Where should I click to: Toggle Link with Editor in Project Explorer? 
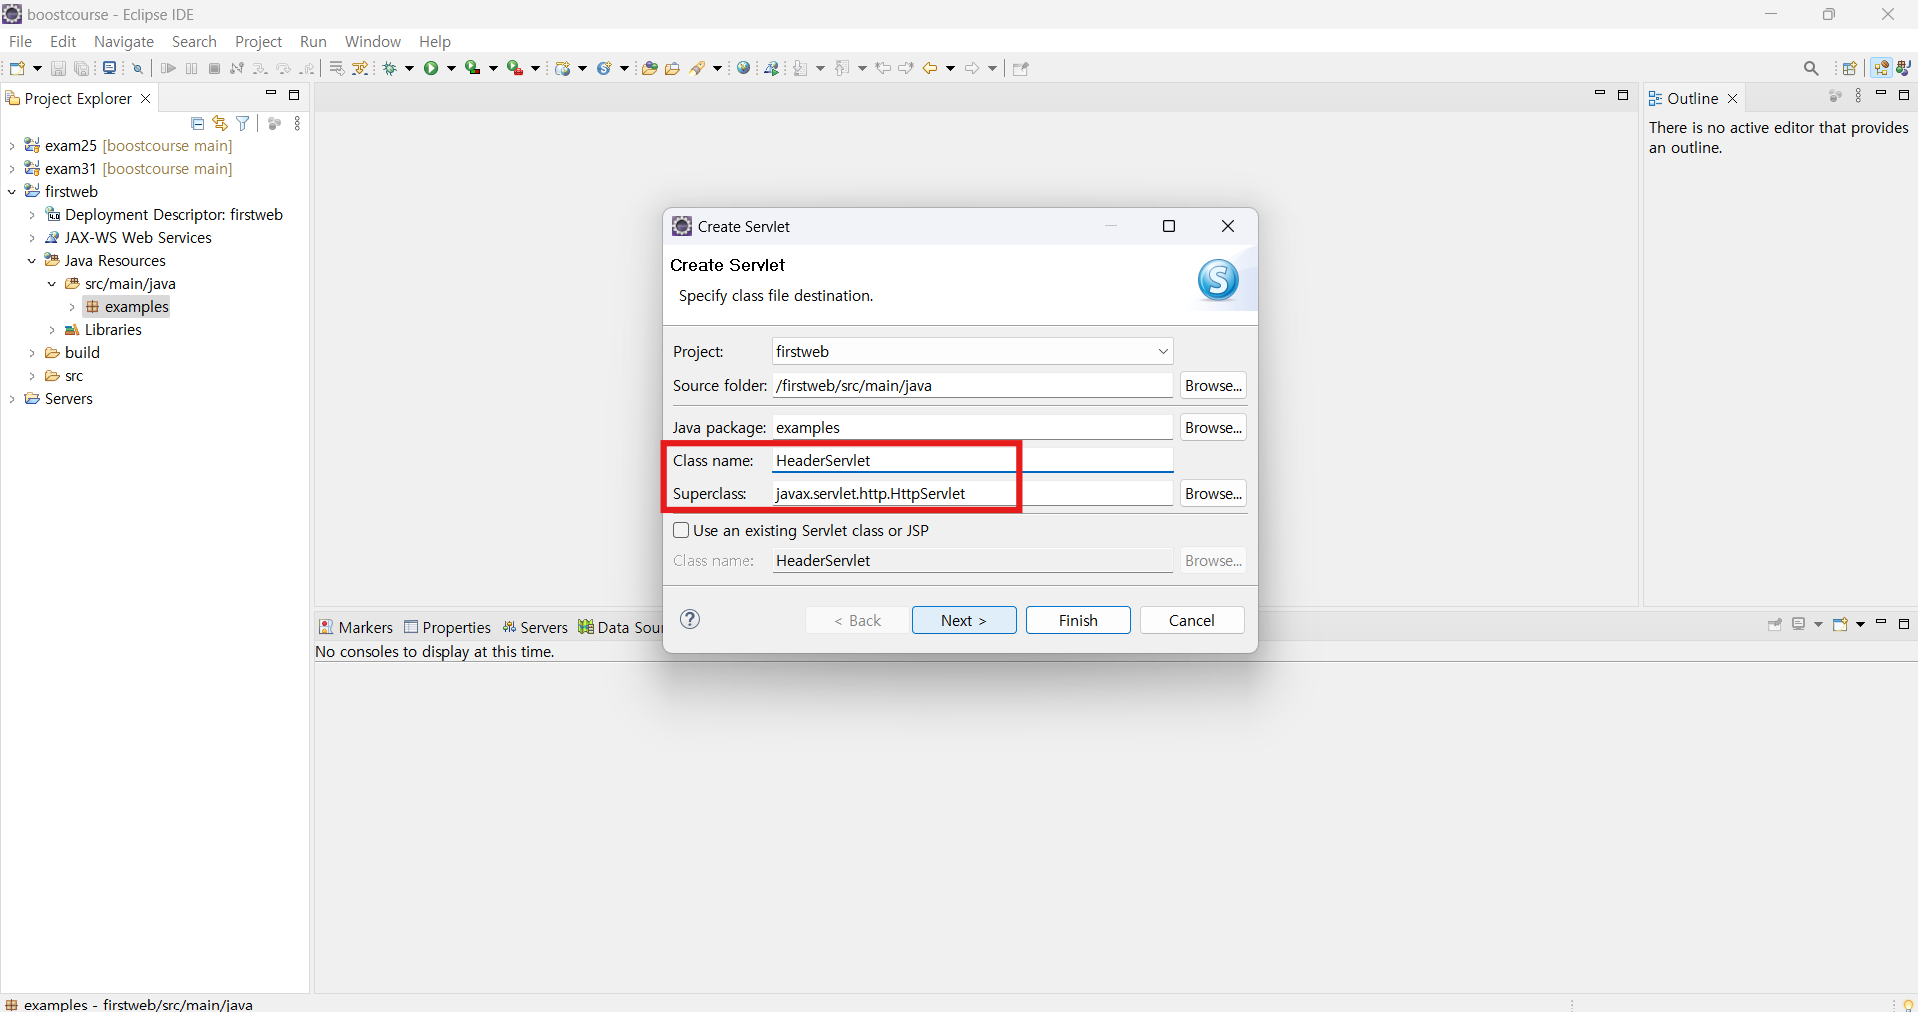click(220, 123)
